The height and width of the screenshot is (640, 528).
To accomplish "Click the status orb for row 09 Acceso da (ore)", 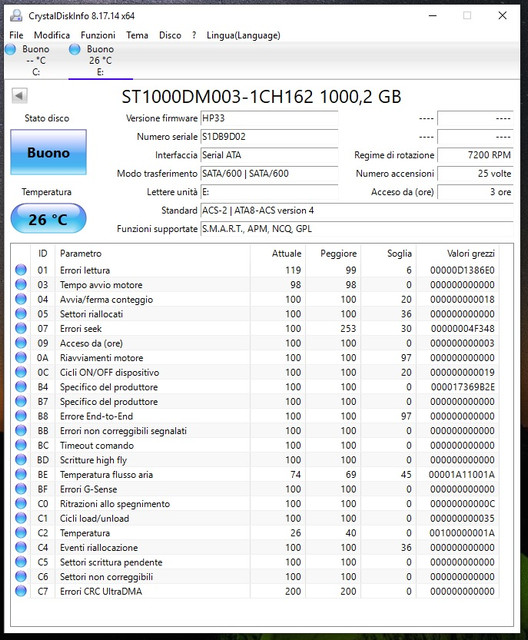I will pos(21,343).
